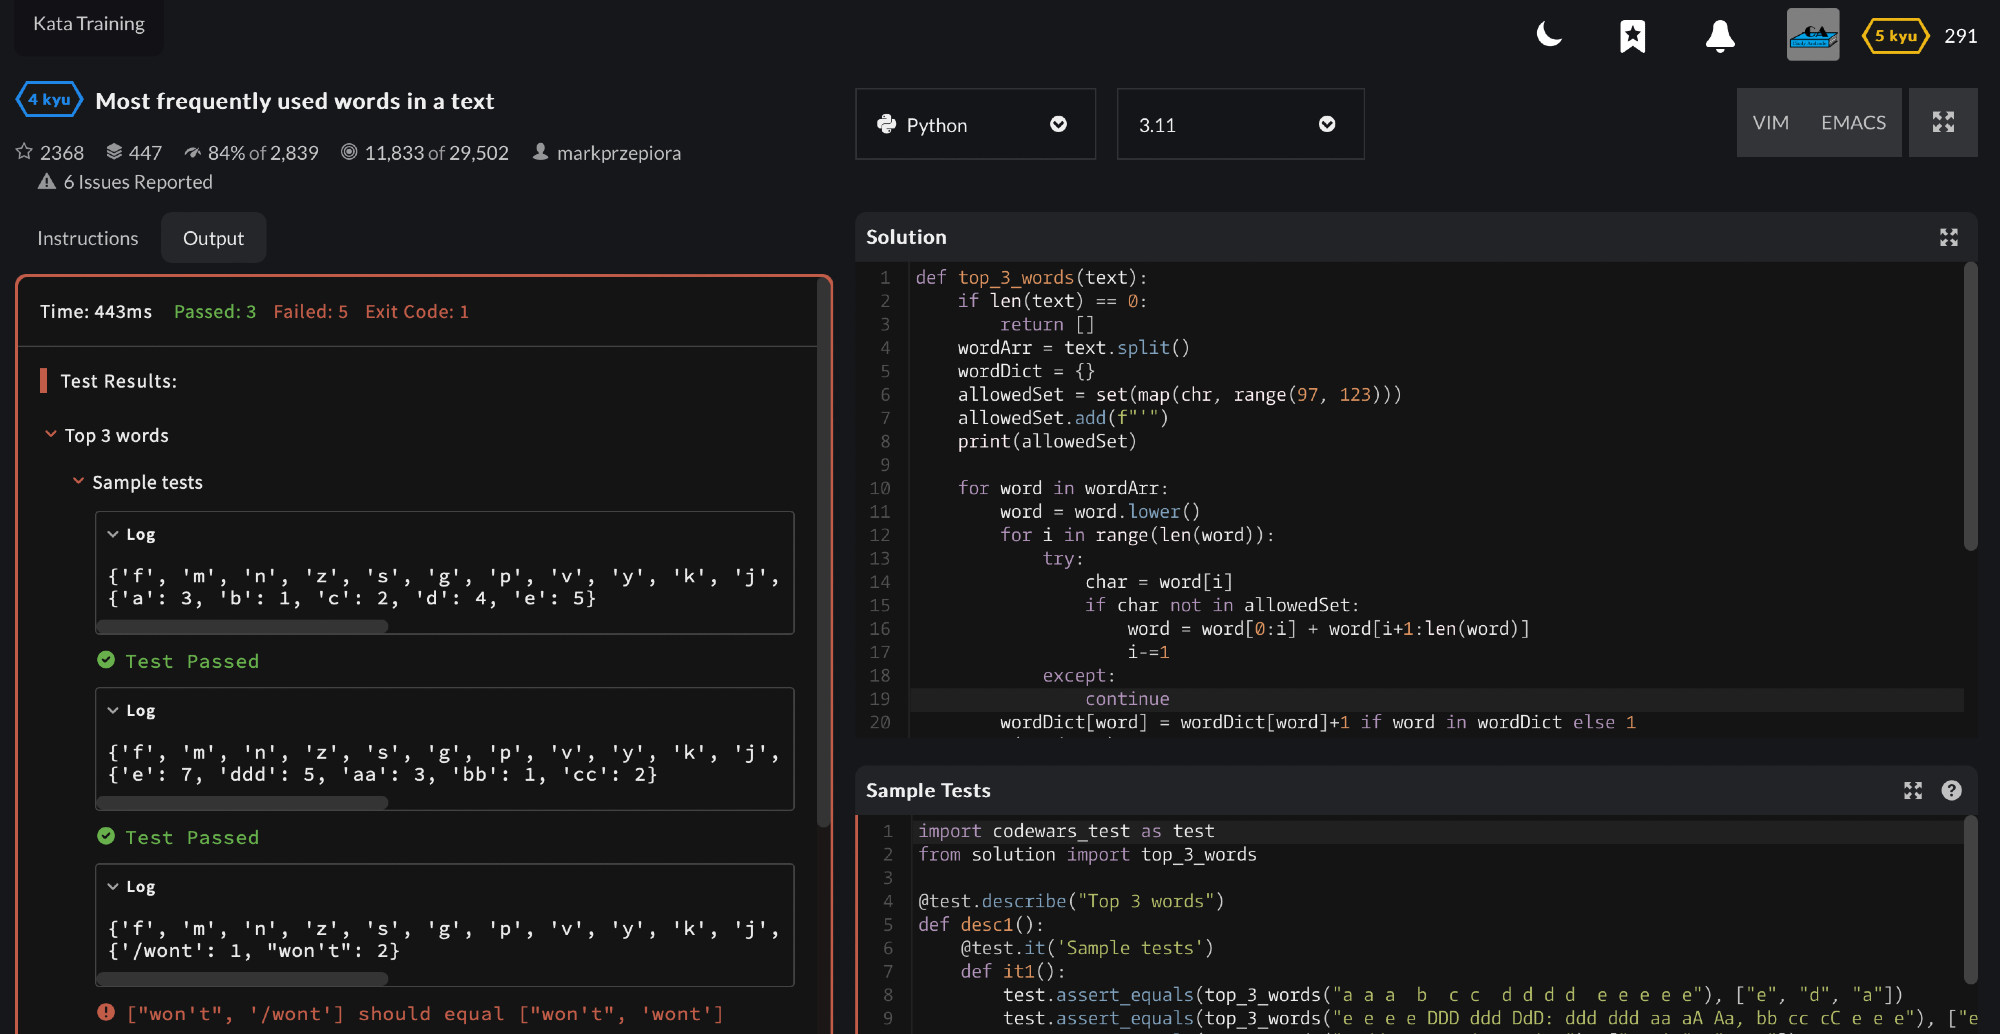The height and width of the screenshot is (1034, 2000).
Task: Open the user profile avatar
Action: (x=1813, y=35)
